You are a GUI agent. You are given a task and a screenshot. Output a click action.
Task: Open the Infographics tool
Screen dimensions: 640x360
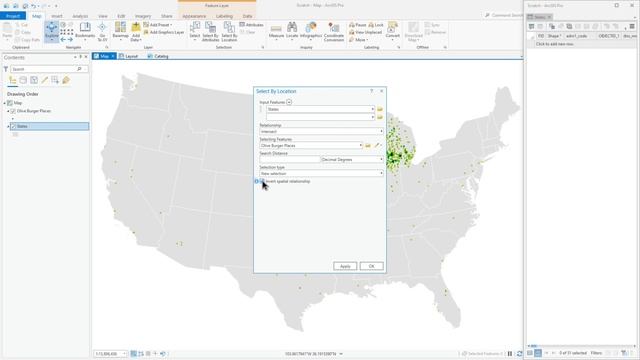[311, 31]
